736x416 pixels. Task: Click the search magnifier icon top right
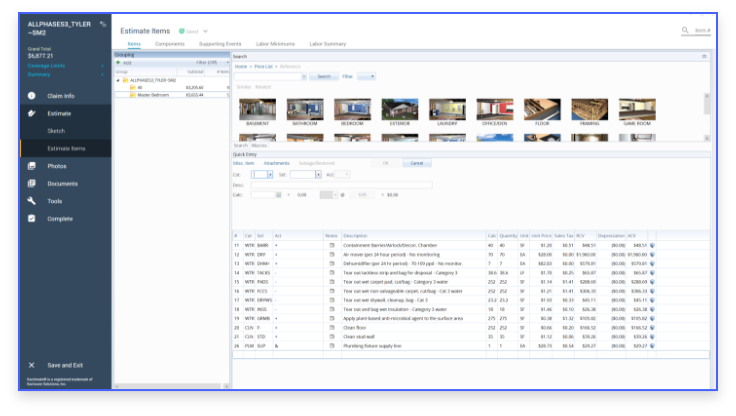[685, 31]
